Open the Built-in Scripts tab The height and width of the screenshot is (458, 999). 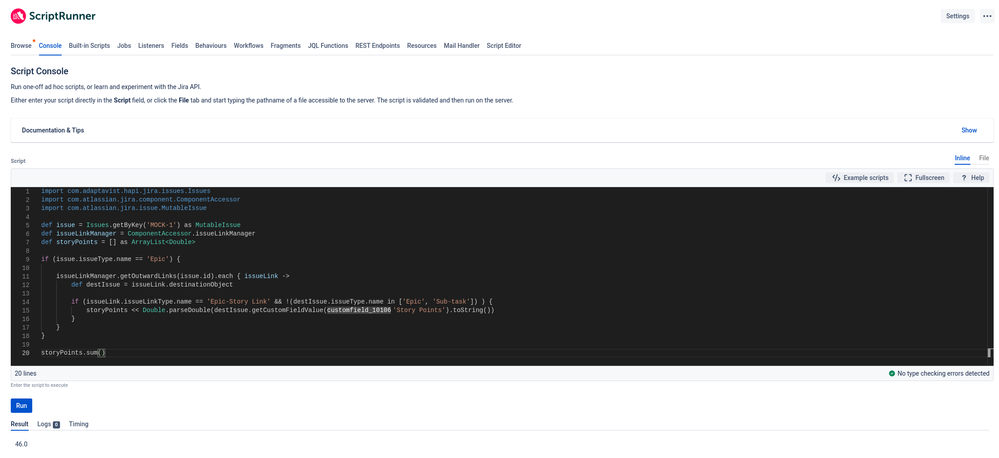pyautogui.click(x=89, y=46)
